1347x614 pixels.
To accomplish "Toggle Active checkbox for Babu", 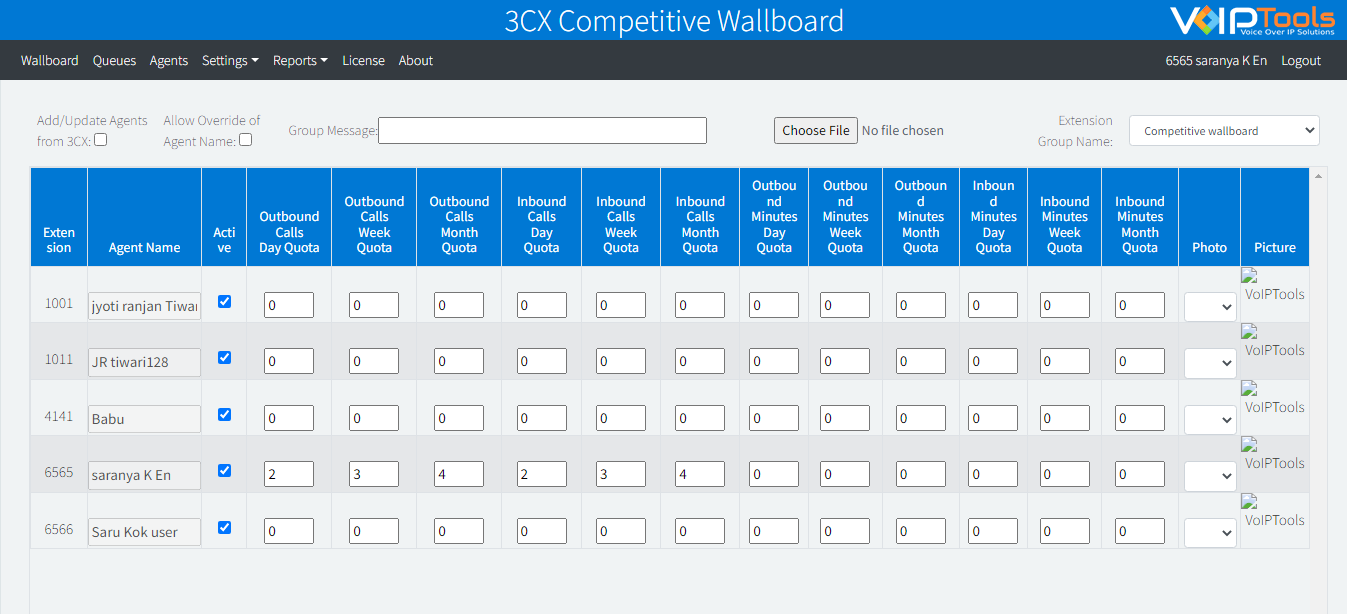I will [224, 414].
